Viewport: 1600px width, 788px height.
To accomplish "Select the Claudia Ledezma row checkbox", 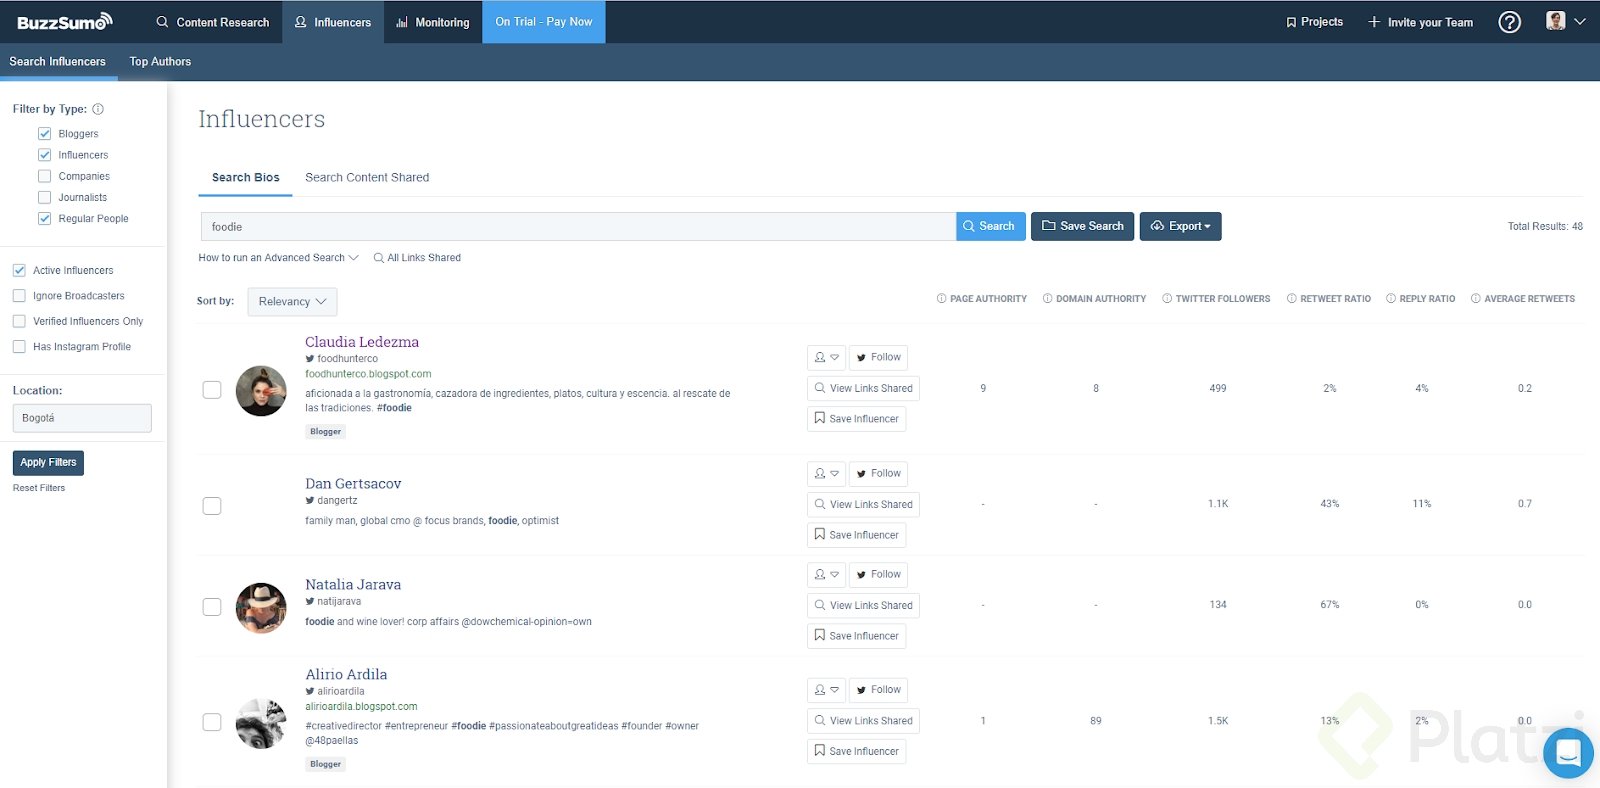I will [212, 390].
